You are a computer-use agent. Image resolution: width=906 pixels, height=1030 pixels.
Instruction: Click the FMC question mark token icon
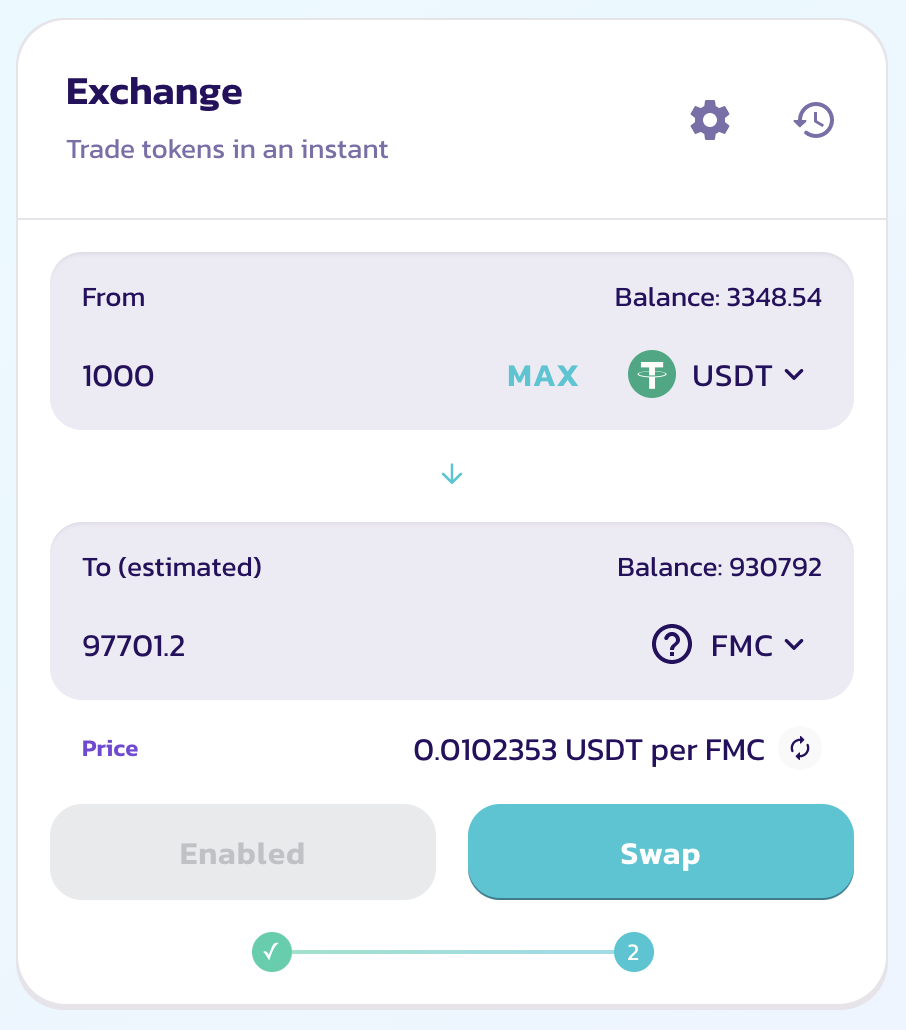671,644
